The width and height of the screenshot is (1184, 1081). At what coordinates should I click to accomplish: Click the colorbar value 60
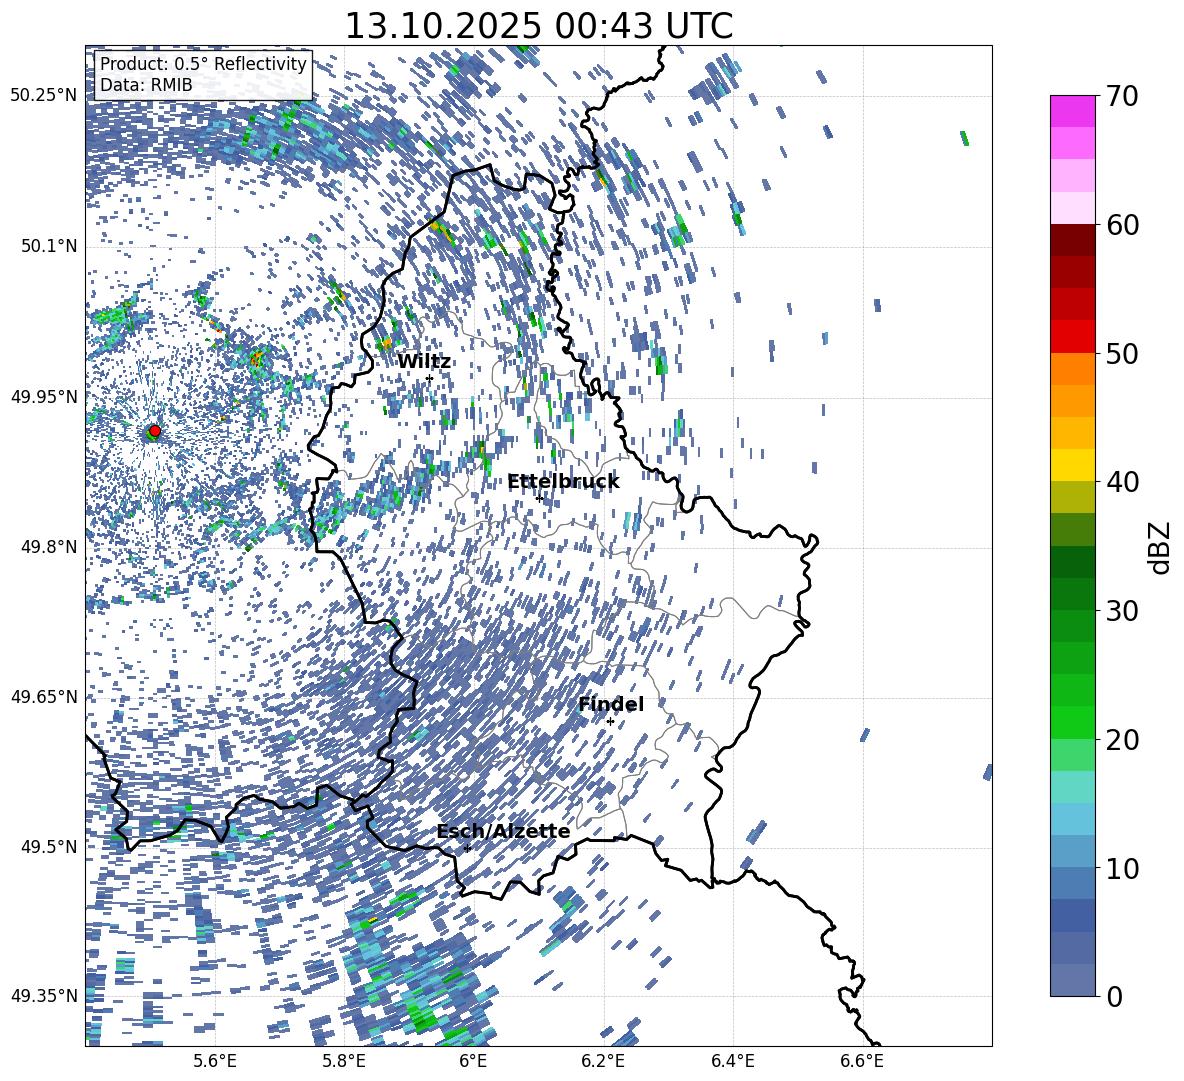[x=1122, y=225]
